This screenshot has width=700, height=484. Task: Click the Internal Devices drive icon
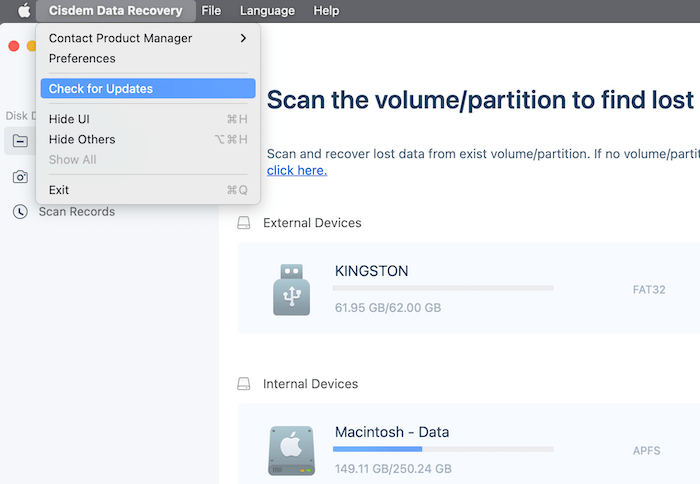(x=244, y=384)
